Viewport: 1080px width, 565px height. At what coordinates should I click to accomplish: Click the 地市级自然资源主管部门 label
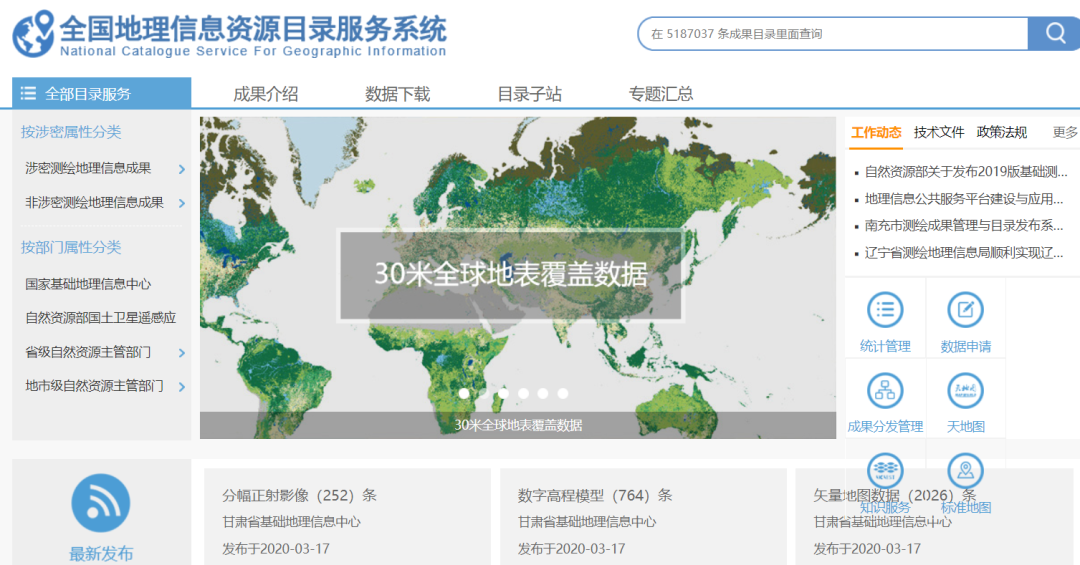pyautogui.click(x=94, y=386)
